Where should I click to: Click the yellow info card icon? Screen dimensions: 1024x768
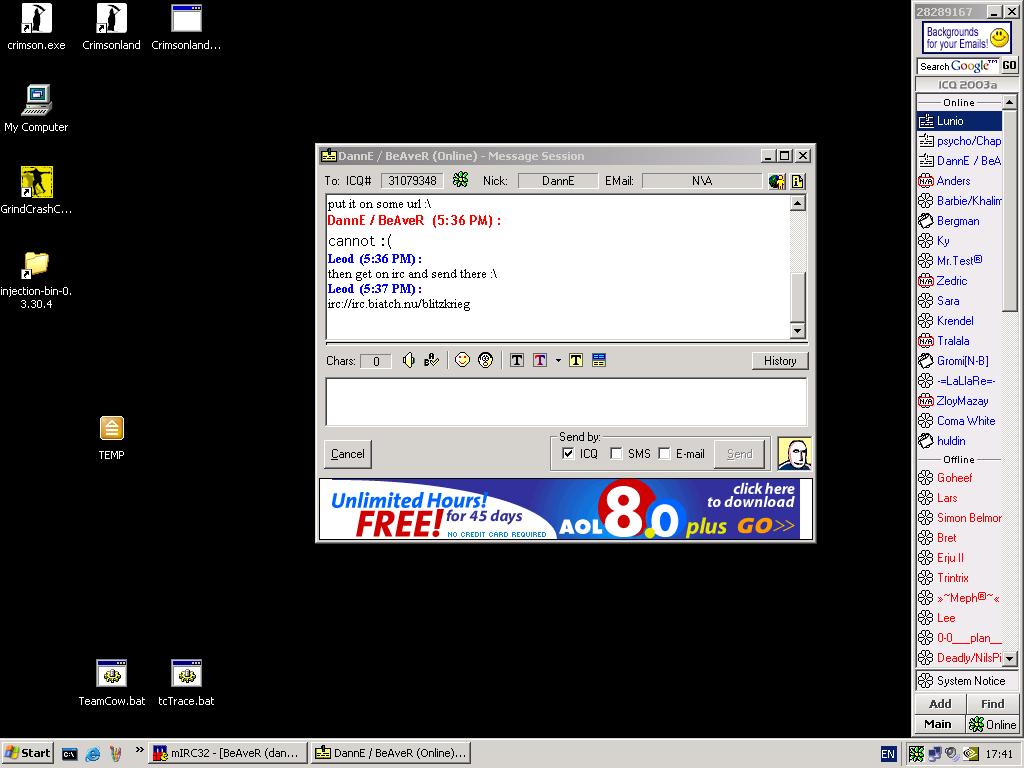797,181
